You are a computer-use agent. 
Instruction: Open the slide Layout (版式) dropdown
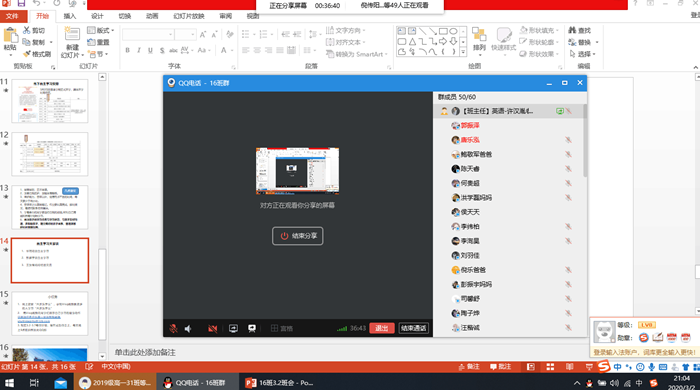(101, 30)
